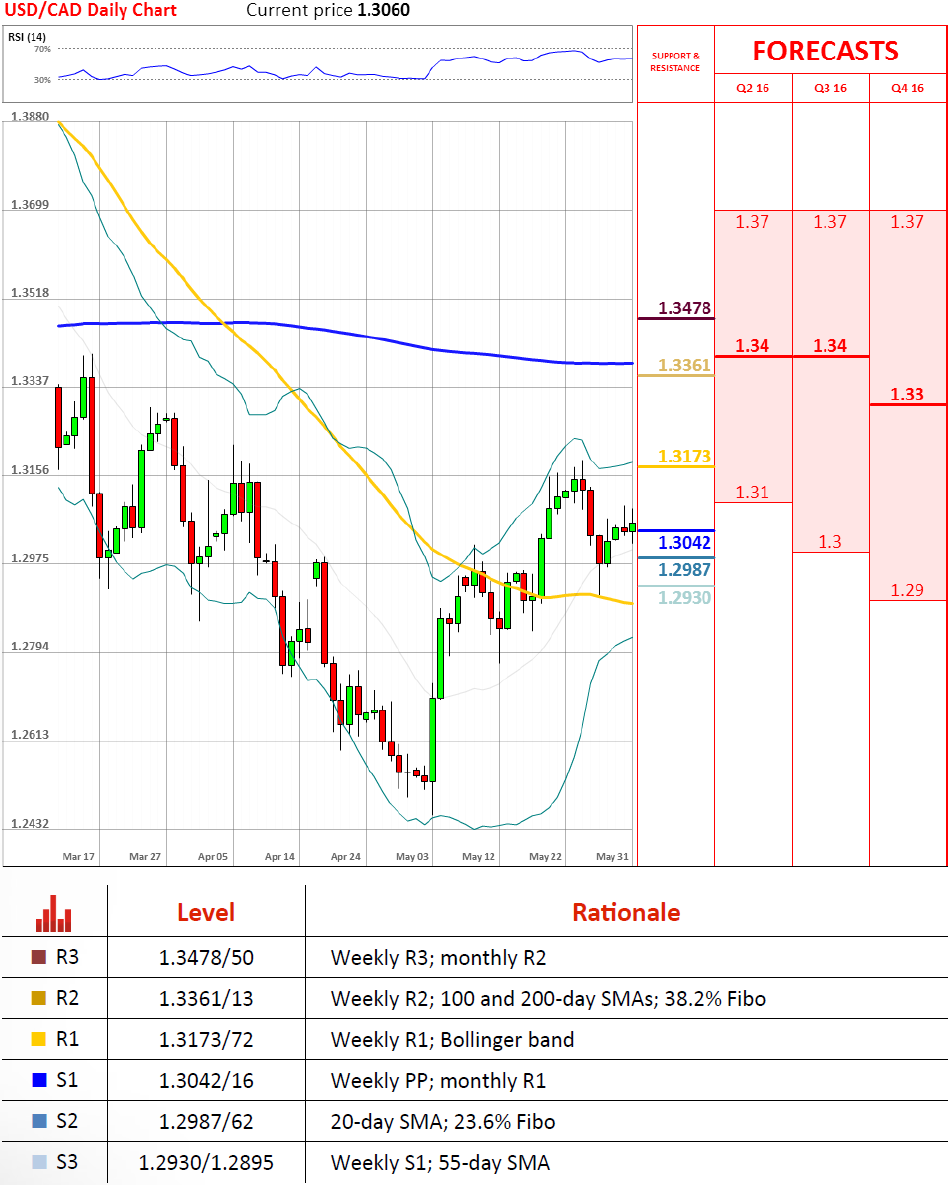This screenshot has width=950, height=1185.
Task: Click the RSI 30% level label
Action: coord(42,79)
